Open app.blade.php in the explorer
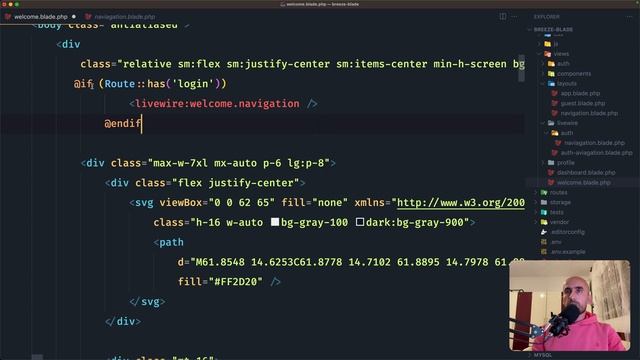640x360 pixels. 580,93
